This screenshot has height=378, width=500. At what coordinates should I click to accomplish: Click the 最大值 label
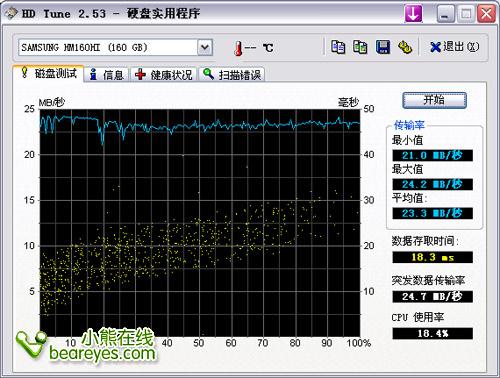407,169
